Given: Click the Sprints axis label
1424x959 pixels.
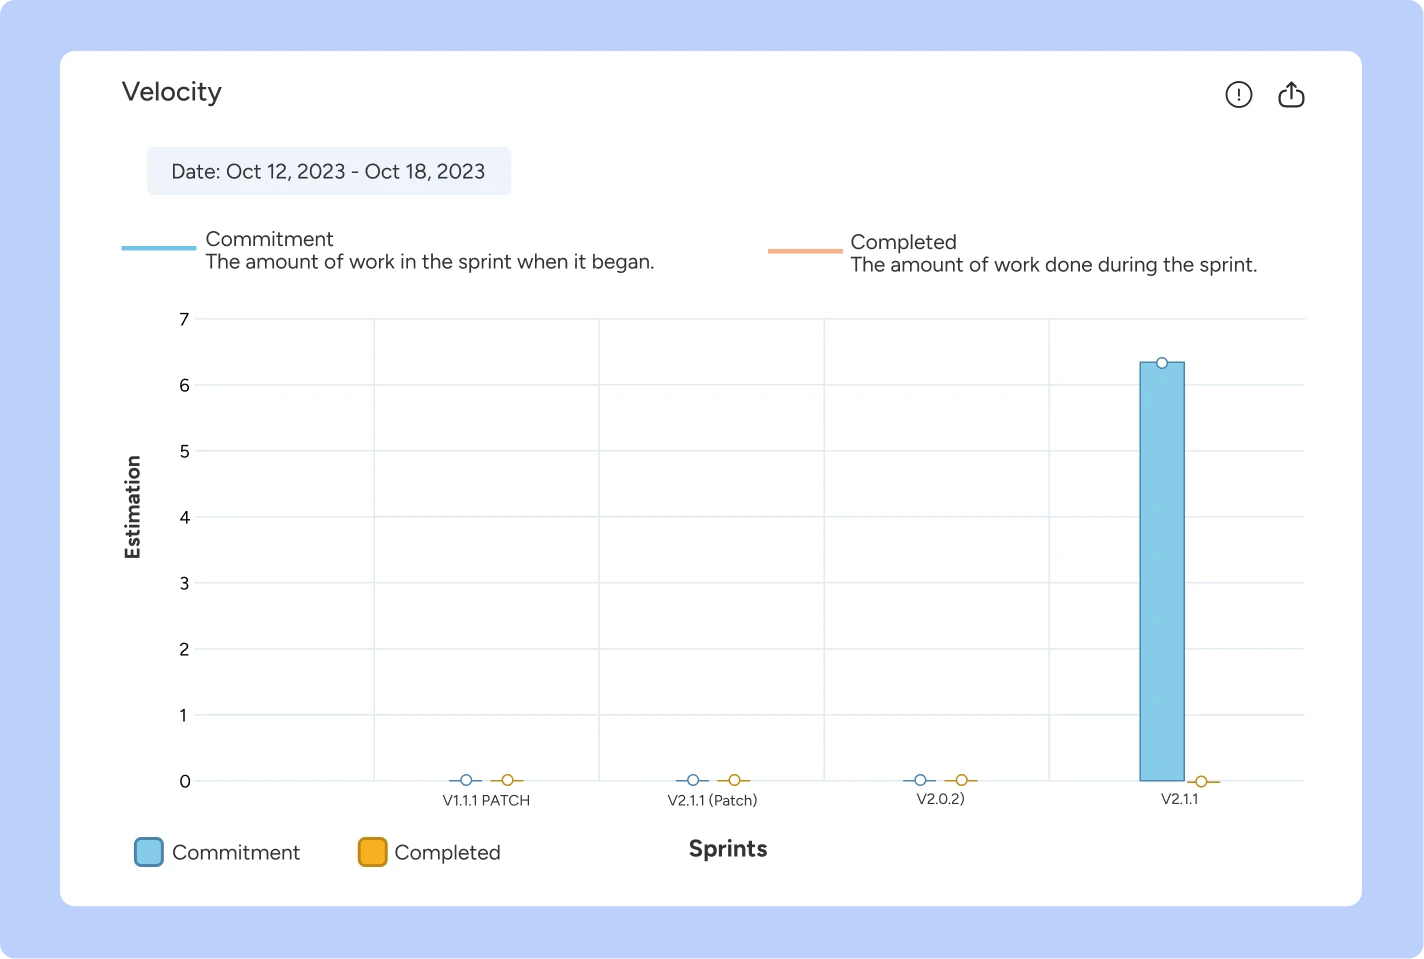Looking at the screenshot, I should point(727,848).
